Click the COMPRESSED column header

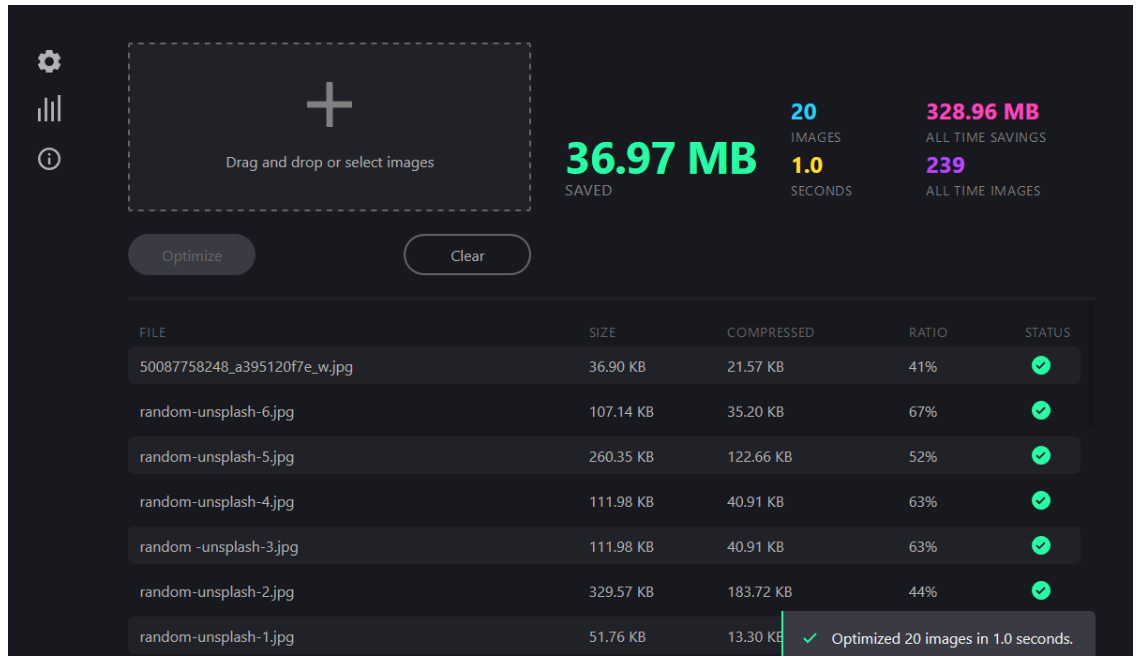pos(770,333)
